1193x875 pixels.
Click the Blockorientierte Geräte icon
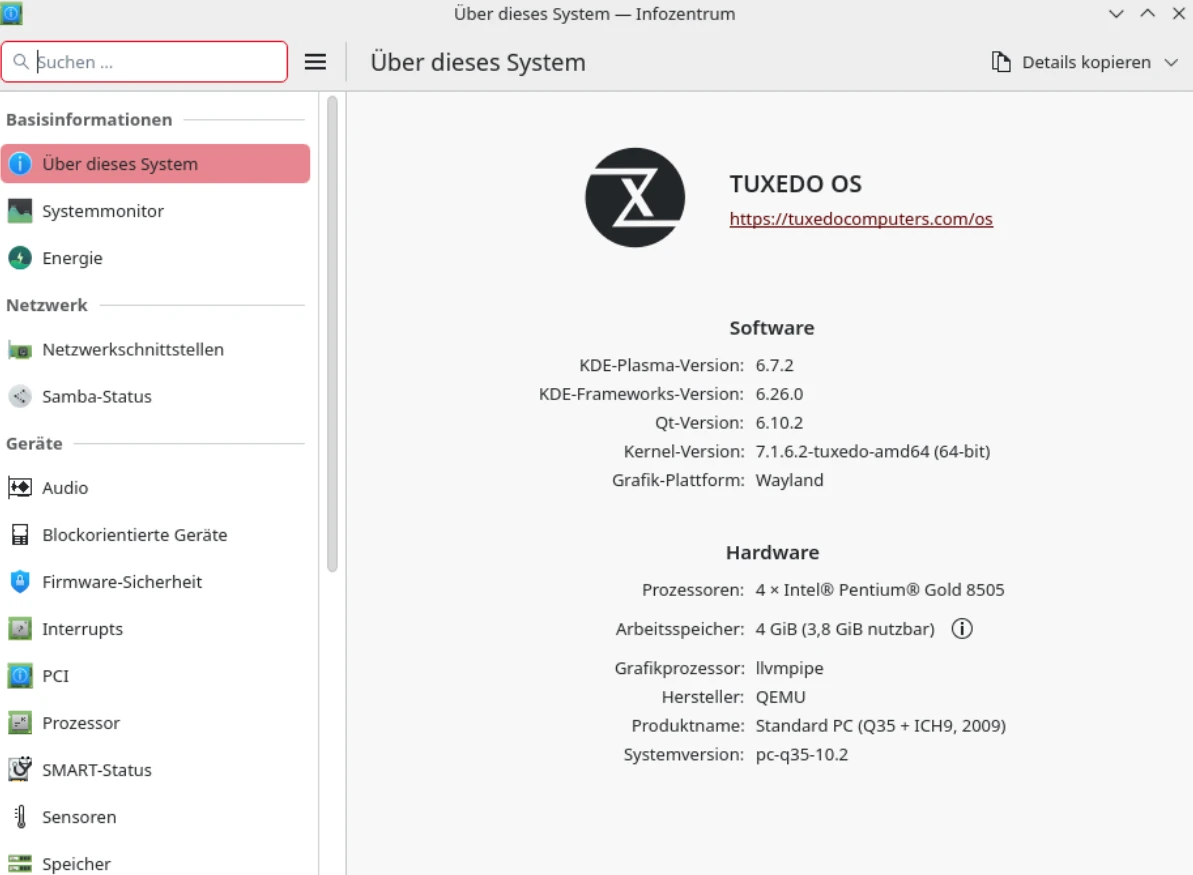point(20,535)
